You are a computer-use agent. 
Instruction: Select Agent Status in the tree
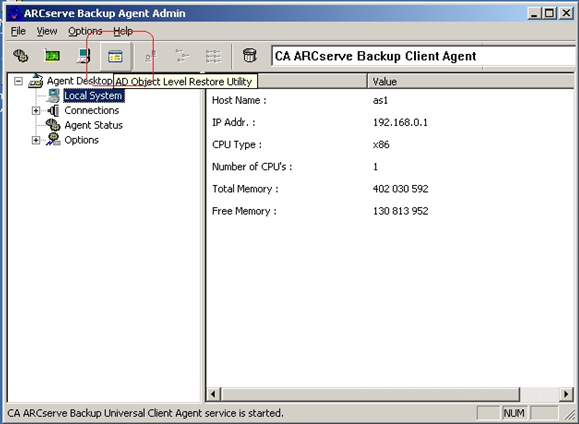pos(93,125)
